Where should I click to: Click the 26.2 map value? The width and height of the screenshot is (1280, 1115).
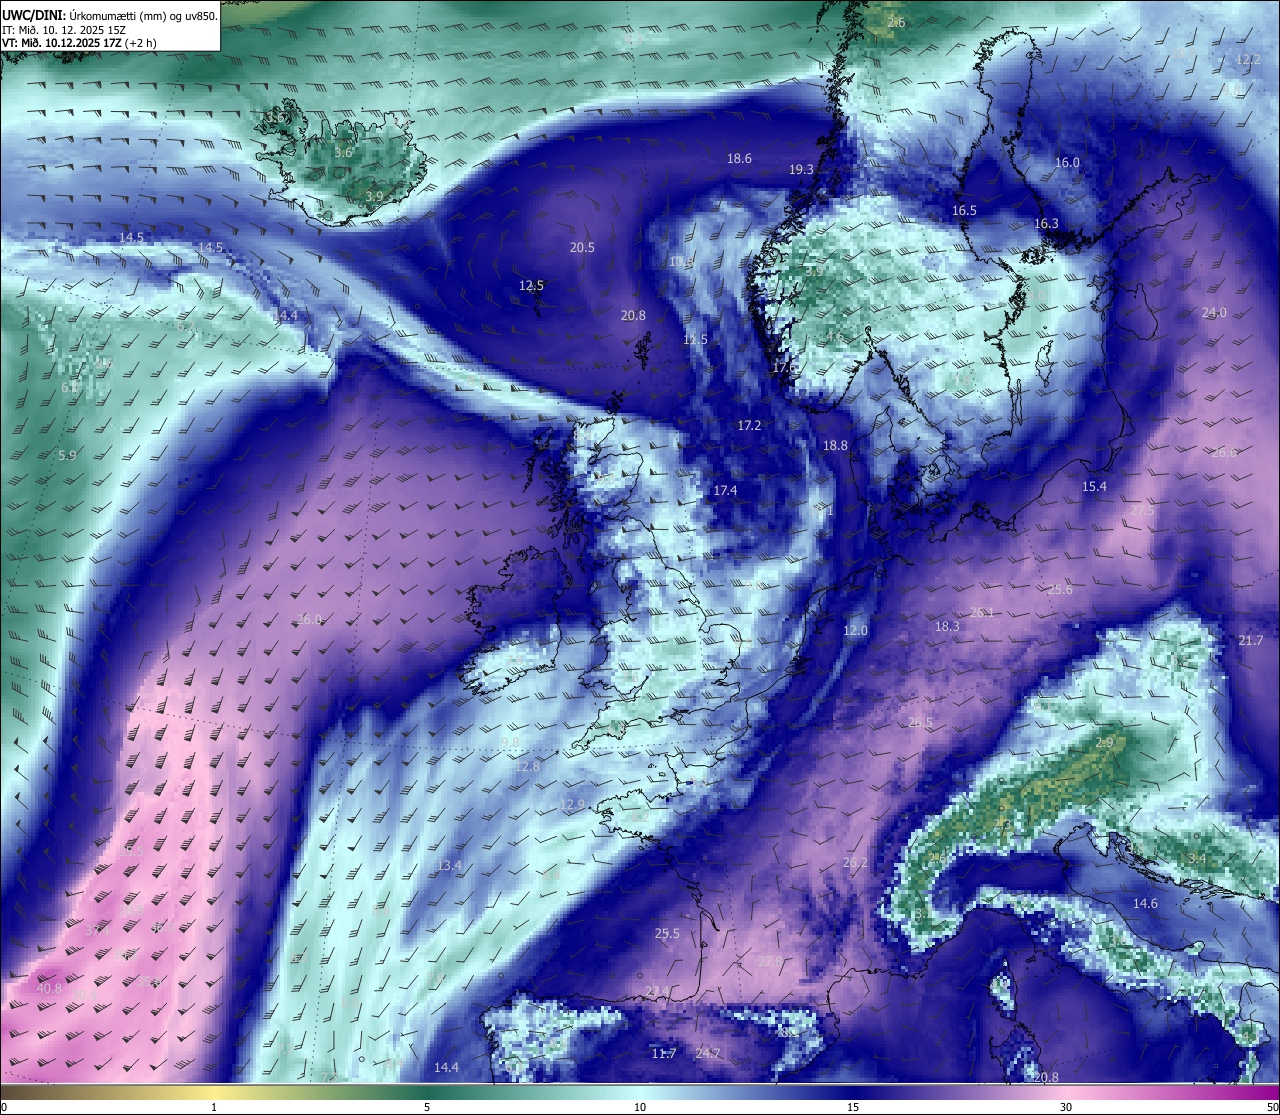pos(855,862)
